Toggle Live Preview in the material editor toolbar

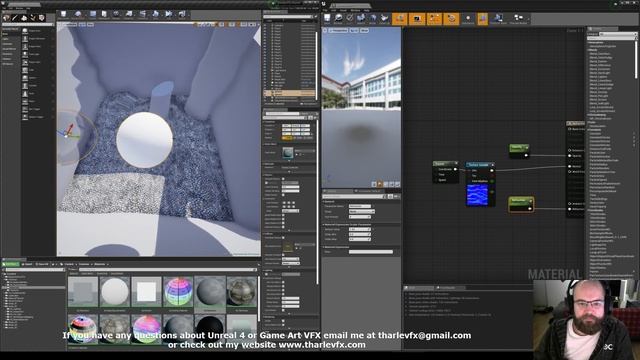point(417,19)
